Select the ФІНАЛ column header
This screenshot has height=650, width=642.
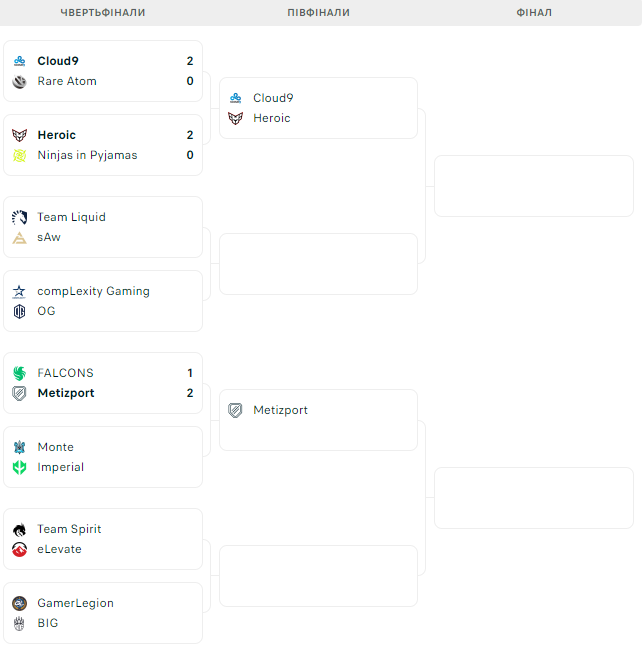(x=534, y=13)
